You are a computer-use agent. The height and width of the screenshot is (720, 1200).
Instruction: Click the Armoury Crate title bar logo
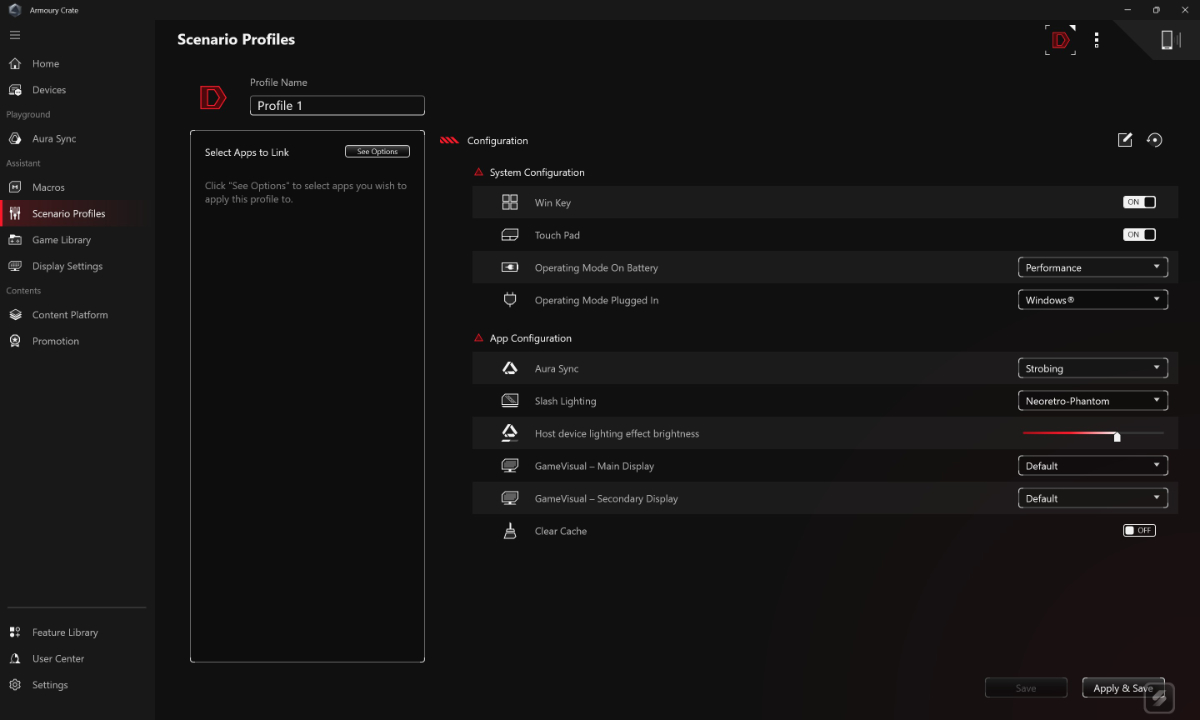[x=15, y=10]
